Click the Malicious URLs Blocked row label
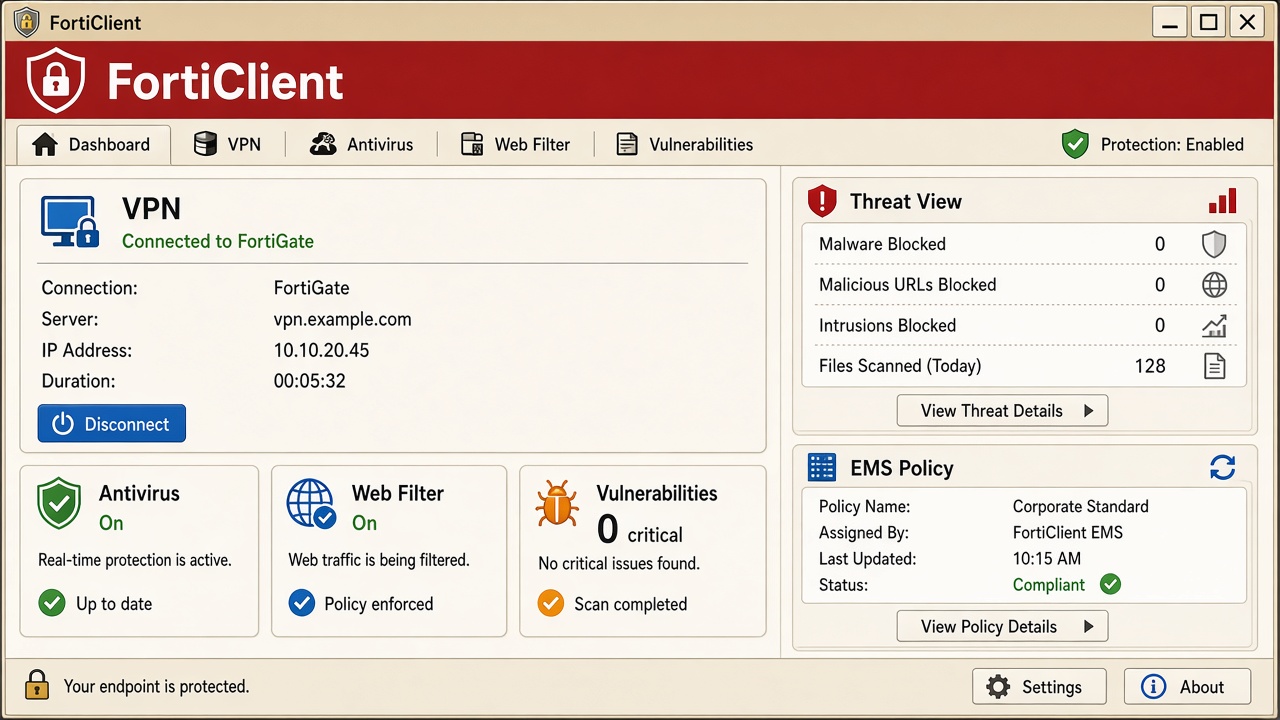Viewport: 1280px width, 720px height. tap(908, 285)
